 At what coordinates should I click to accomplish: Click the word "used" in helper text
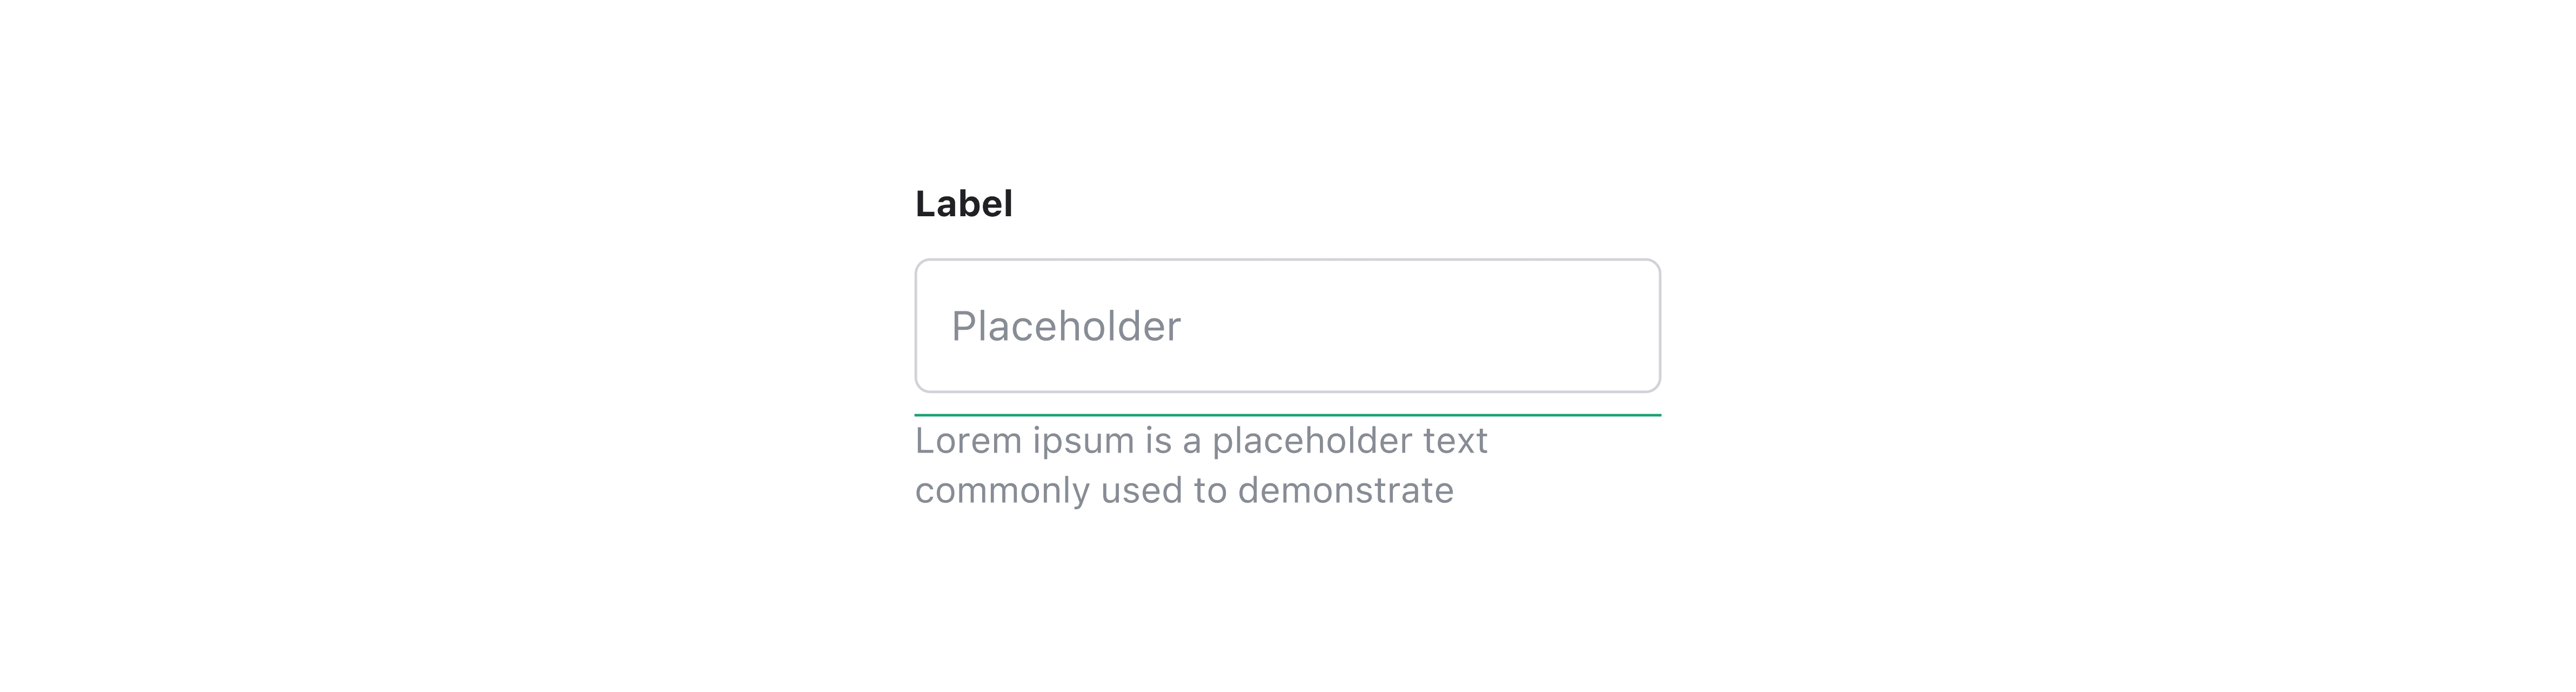tap(1140, 491)
